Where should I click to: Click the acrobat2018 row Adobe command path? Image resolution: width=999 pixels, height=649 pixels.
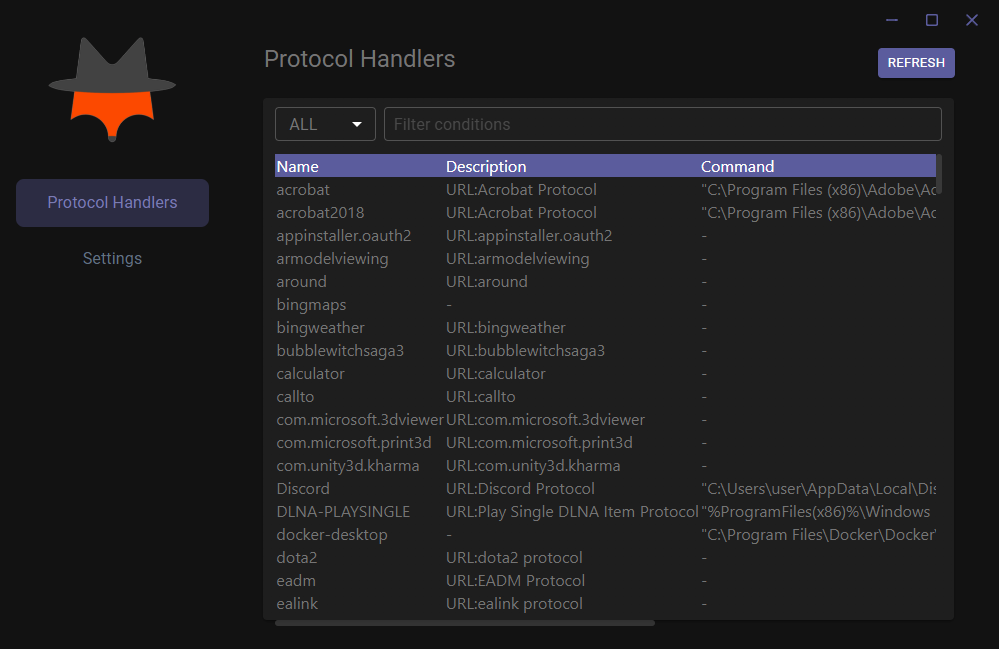pyautogui.click(x=818, y=213)
